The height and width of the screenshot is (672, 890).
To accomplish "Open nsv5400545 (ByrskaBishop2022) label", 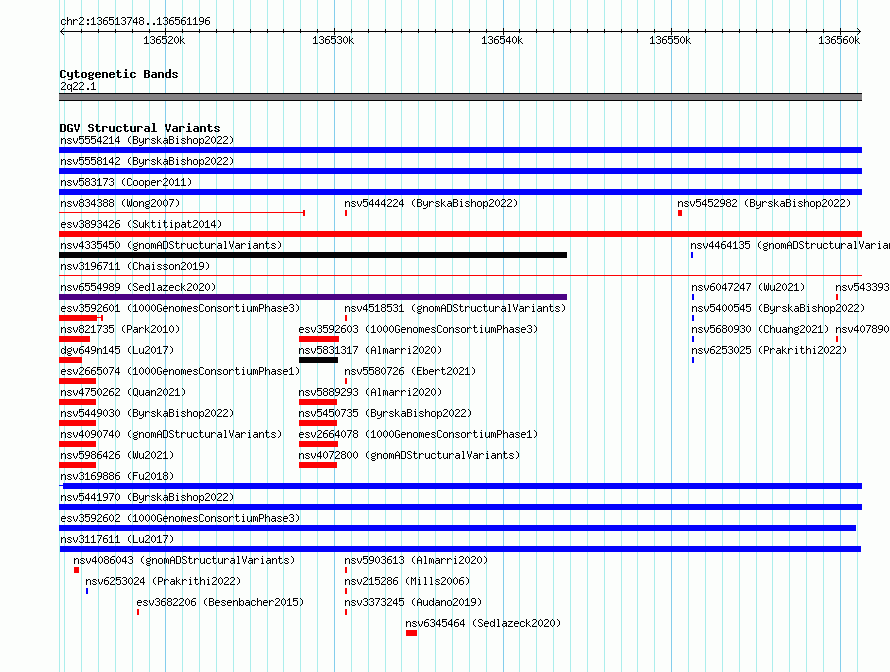I will (778, 308).
